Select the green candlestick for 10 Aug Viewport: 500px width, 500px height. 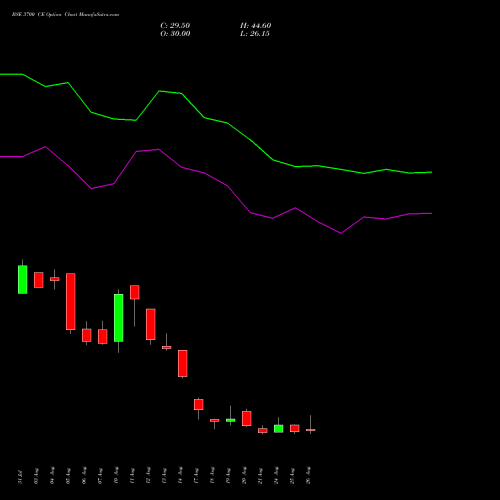point(119,318)
